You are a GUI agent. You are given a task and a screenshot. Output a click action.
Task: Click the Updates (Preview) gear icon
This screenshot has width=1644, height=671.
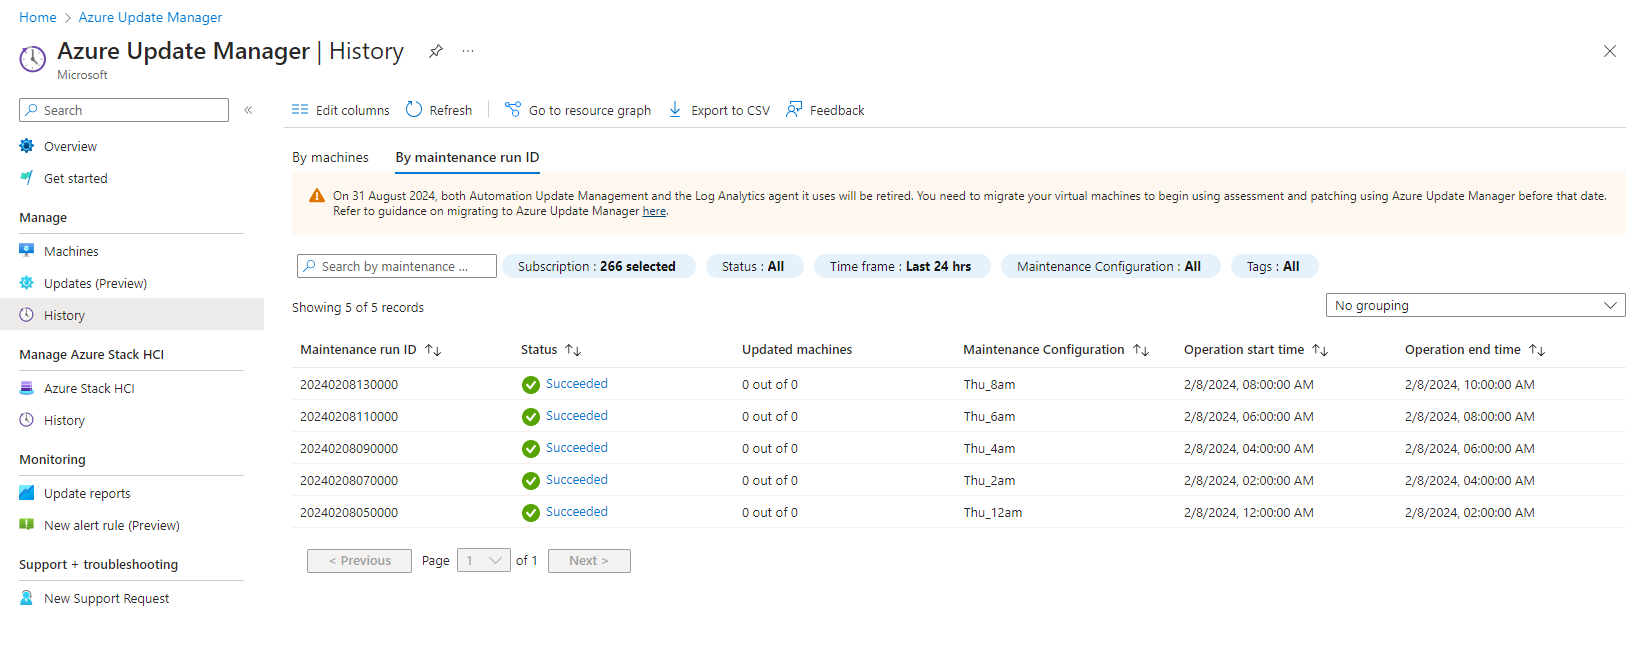(27, 283)
